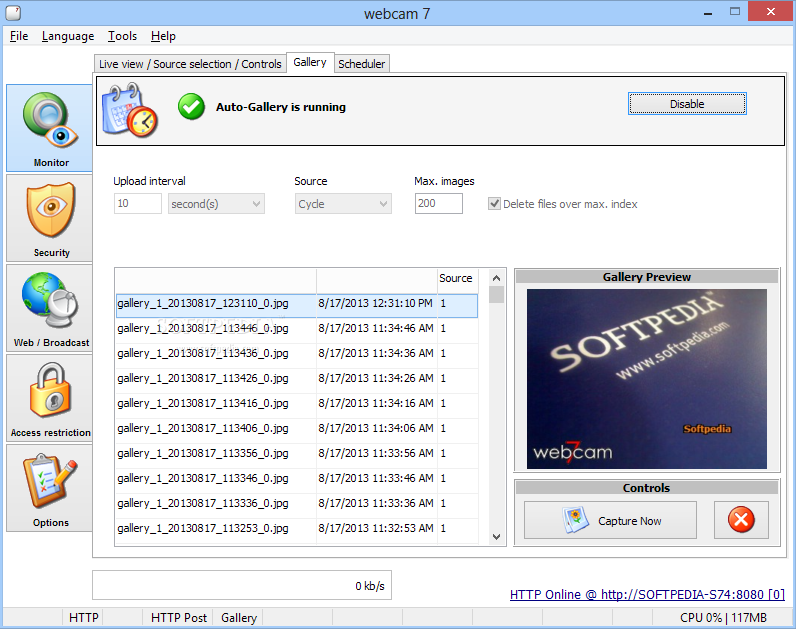Open the Language menu
The width and height of the screenshot is (796, 629).
[68, 36]
